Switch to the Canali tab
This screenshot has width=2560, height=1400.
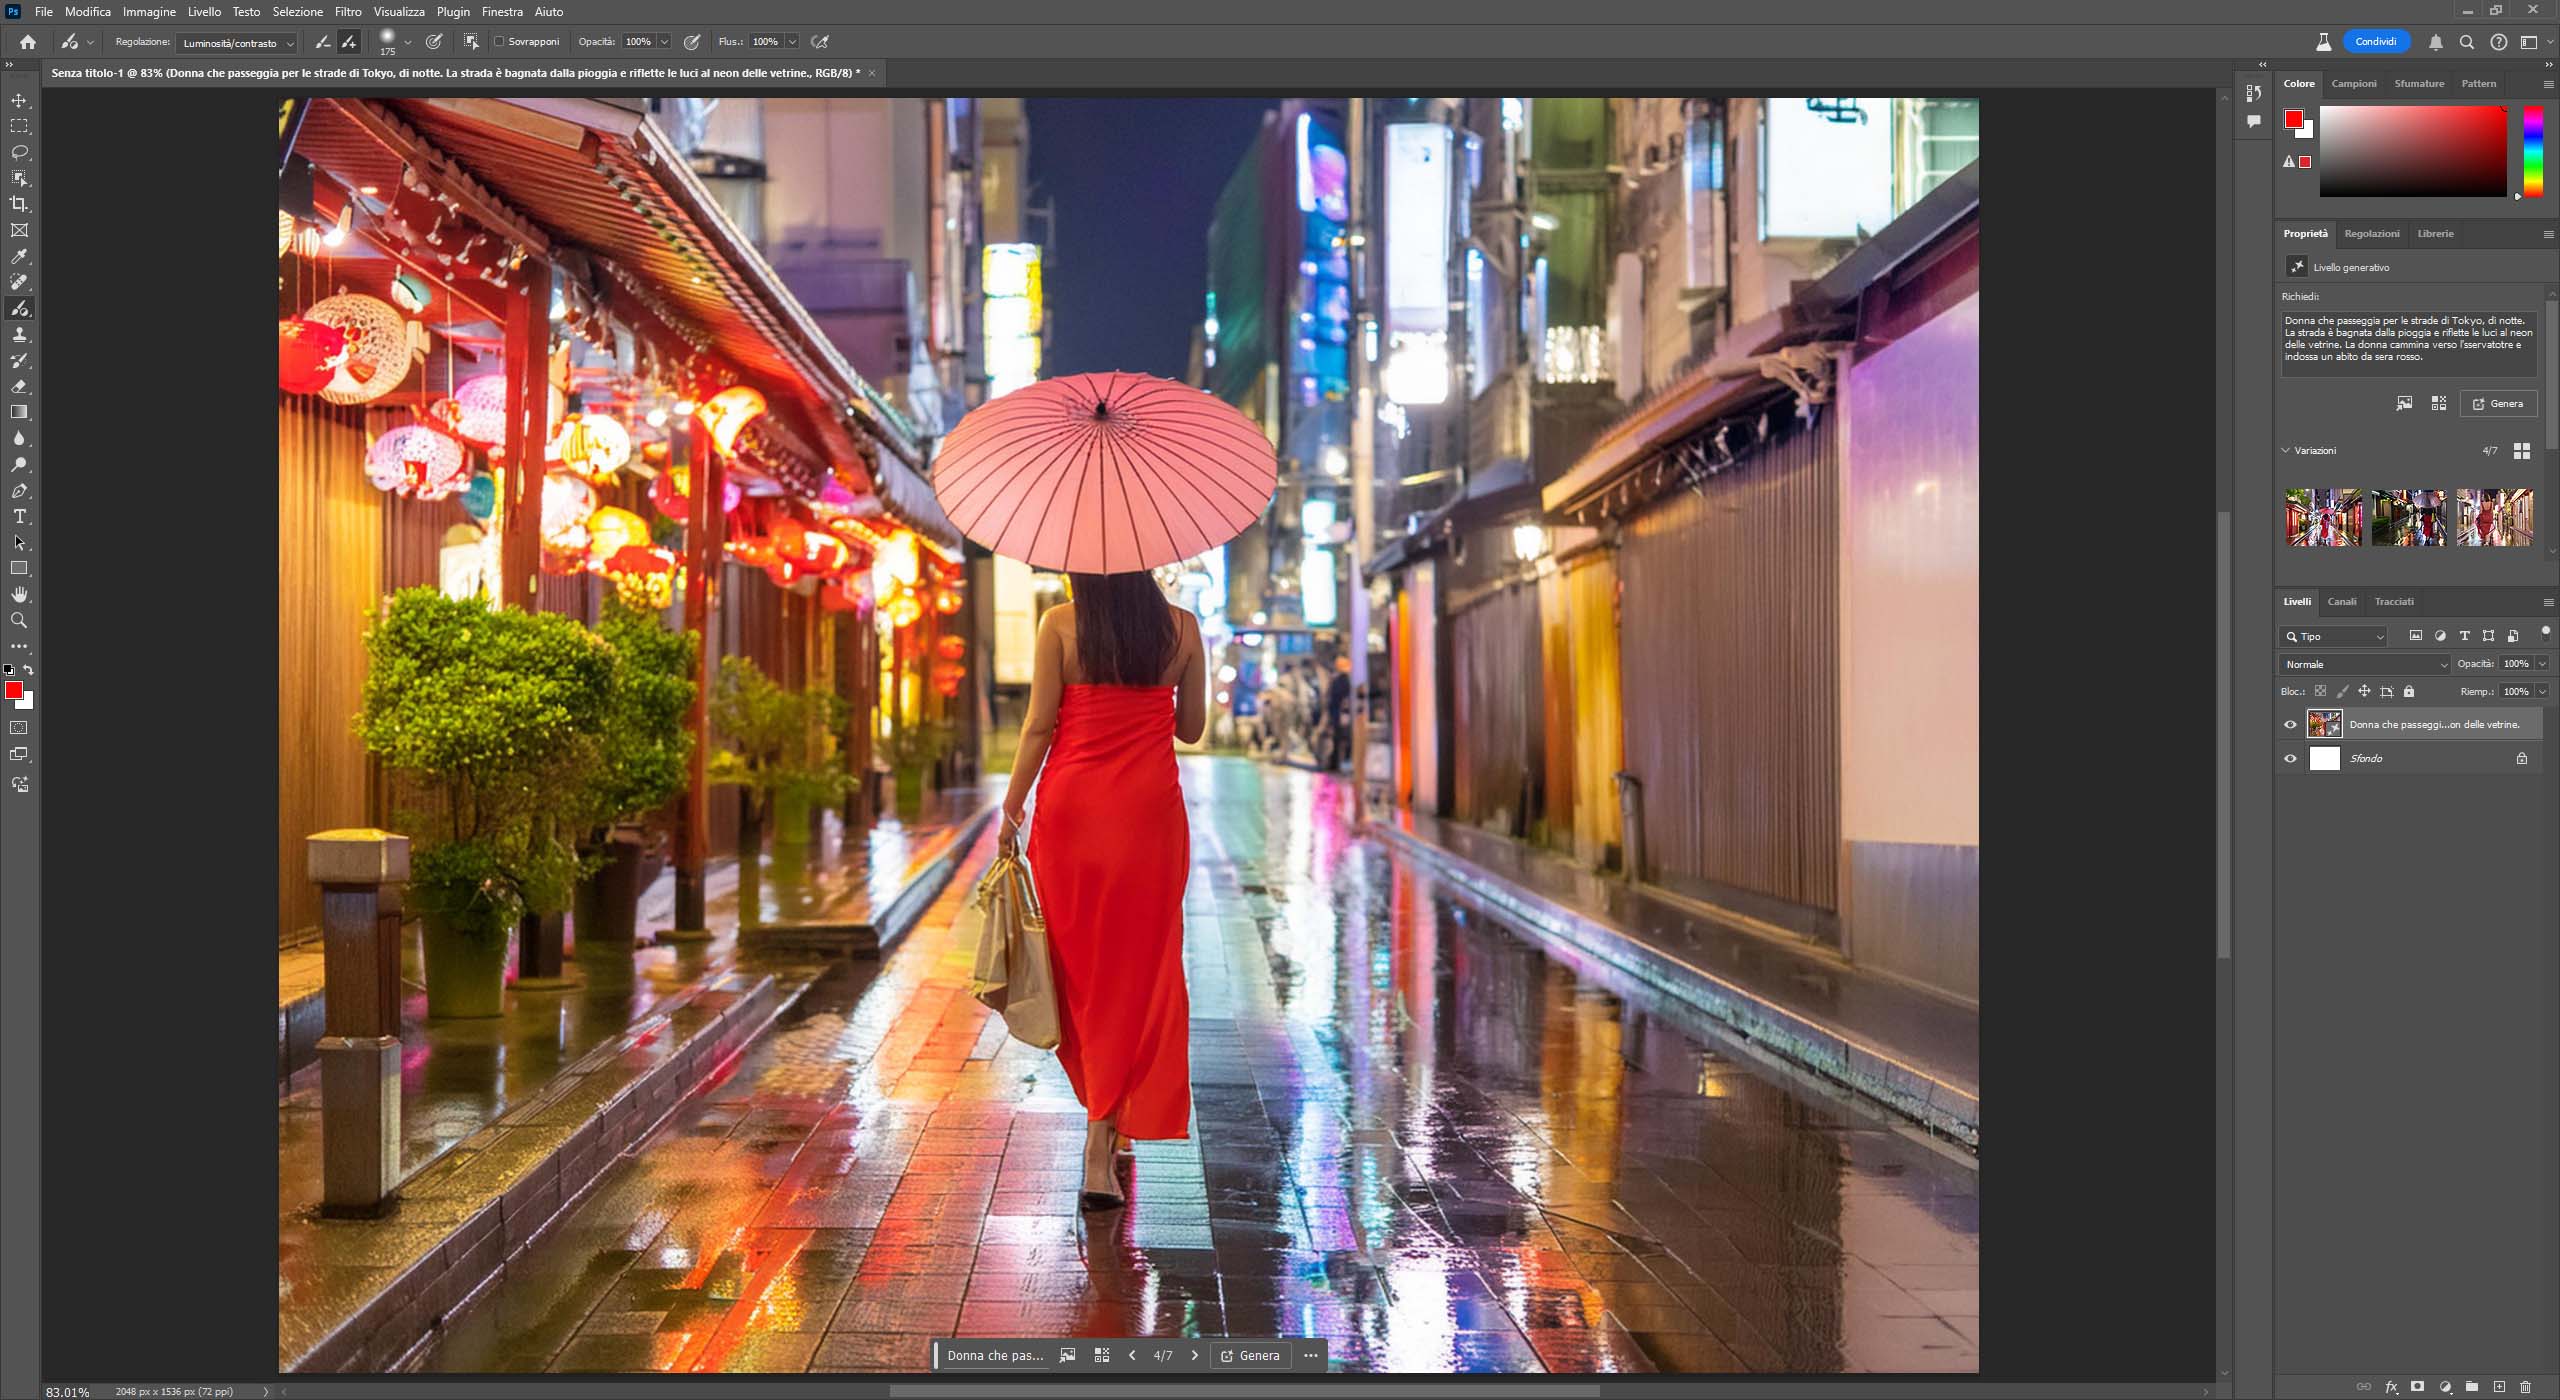tap(2341, 602)
